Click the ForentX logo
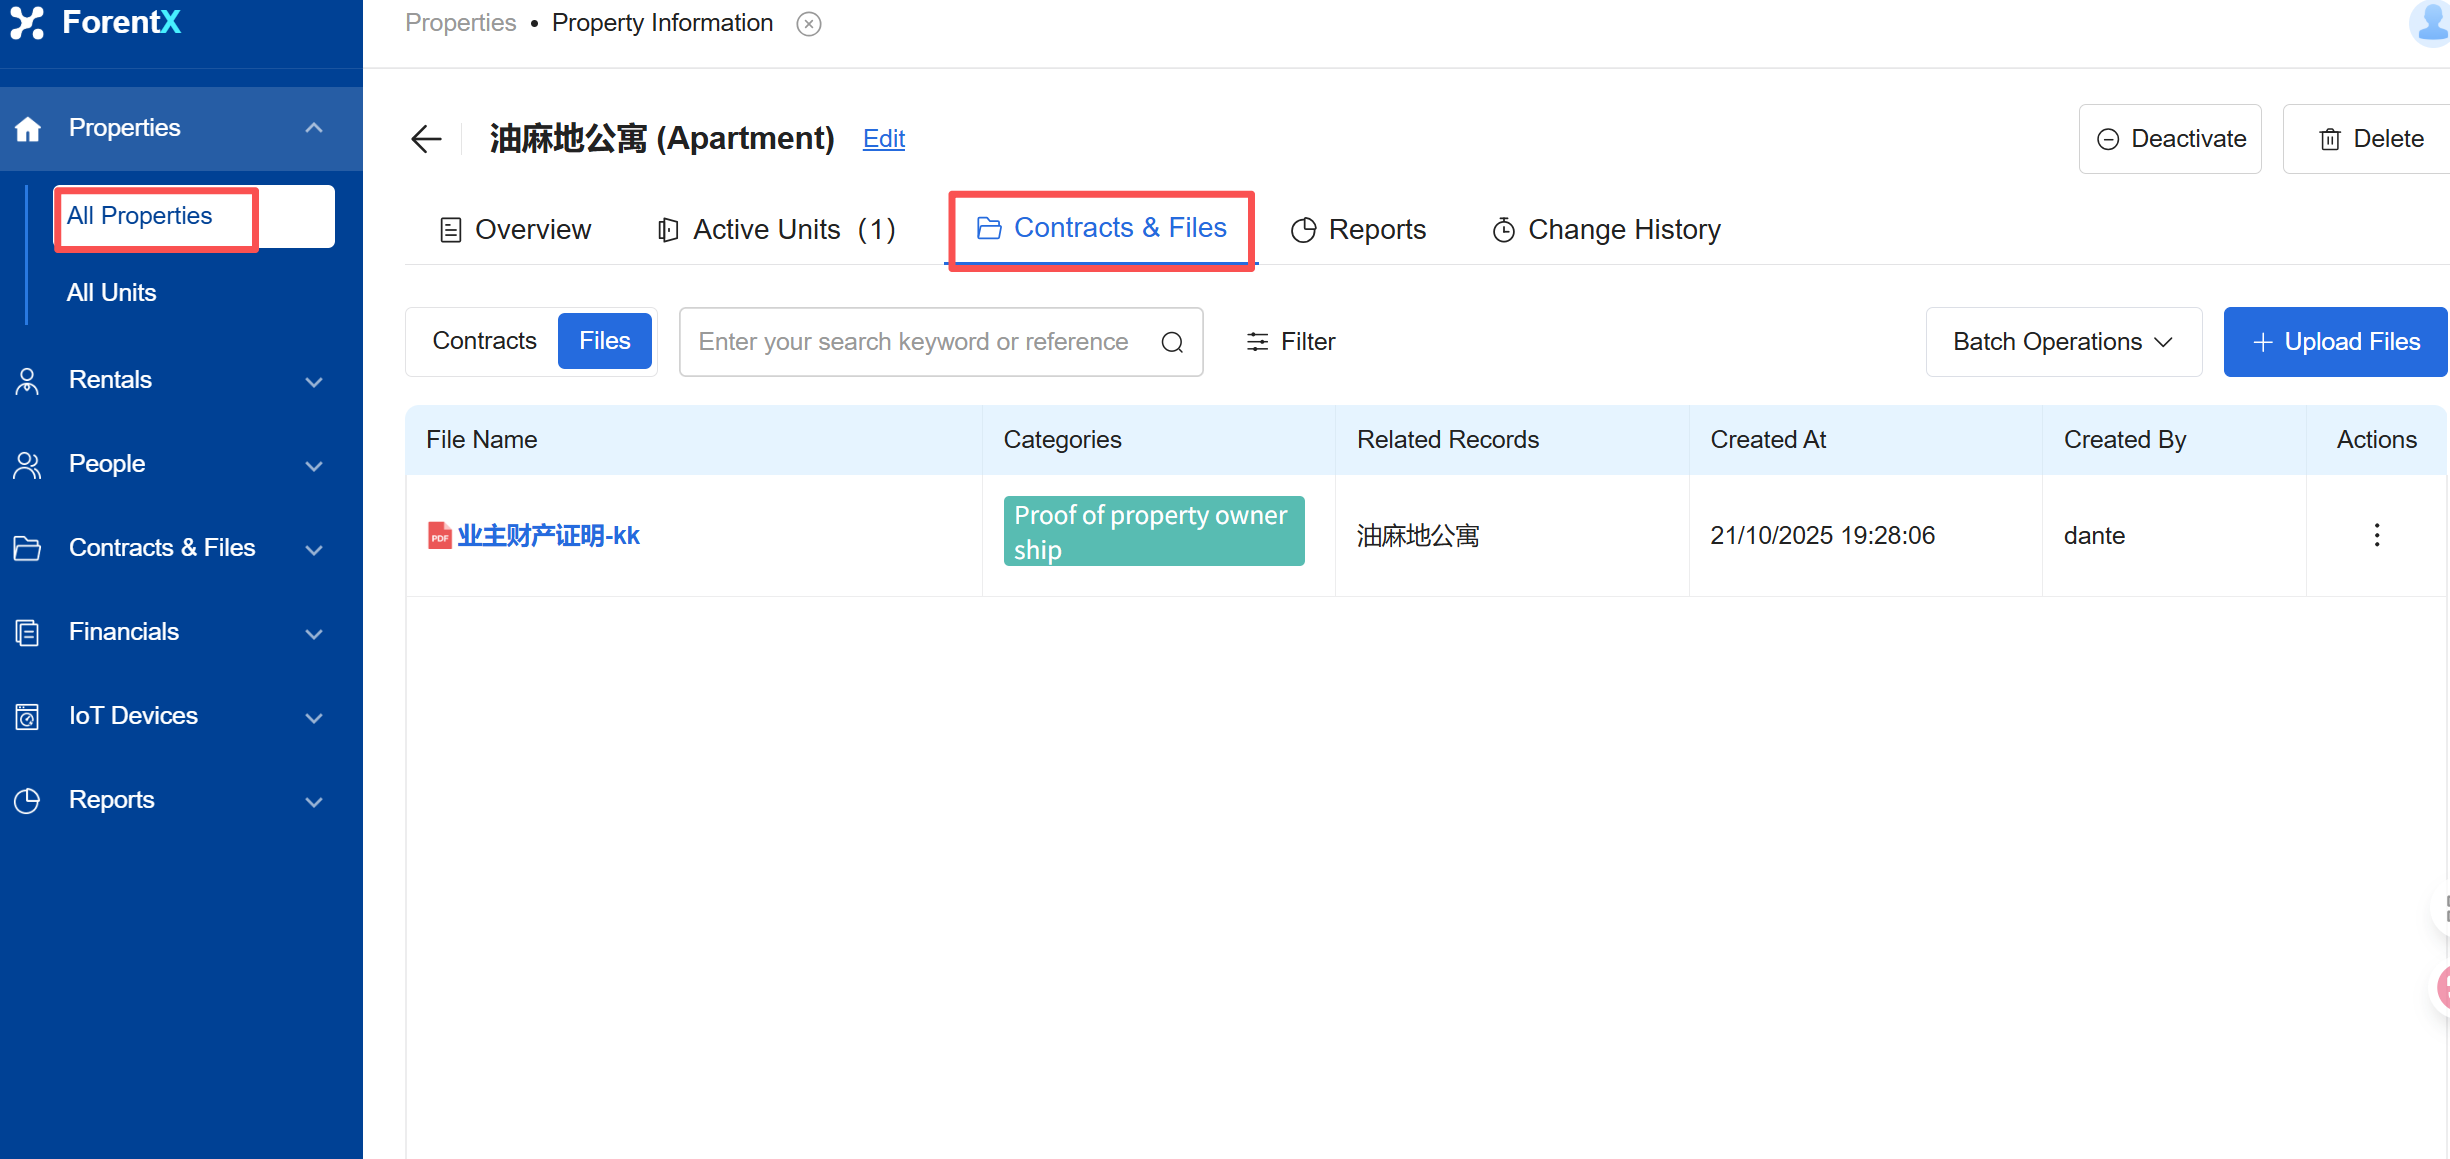 click(x=96, y=22)
